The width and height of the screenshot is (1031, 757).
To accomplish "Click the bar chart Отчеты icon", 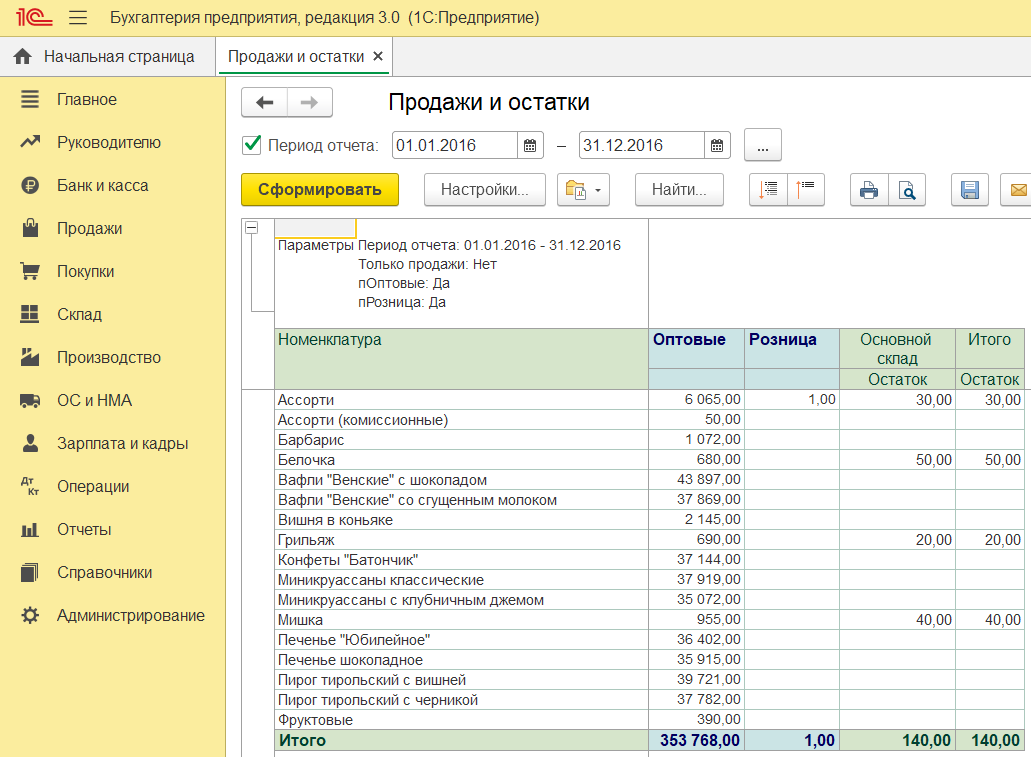I will [x=30, y=529].
